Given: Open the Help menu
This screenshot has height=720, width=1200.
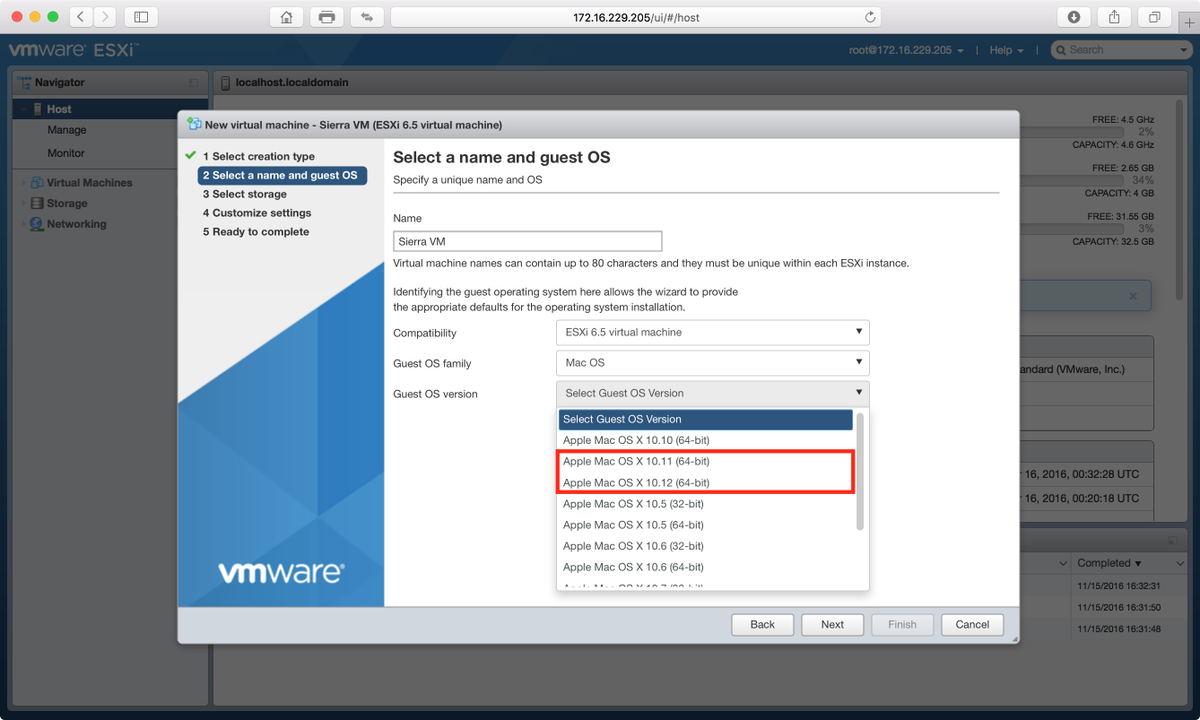Looking at the screenshot, I should tap(1006, 50).
